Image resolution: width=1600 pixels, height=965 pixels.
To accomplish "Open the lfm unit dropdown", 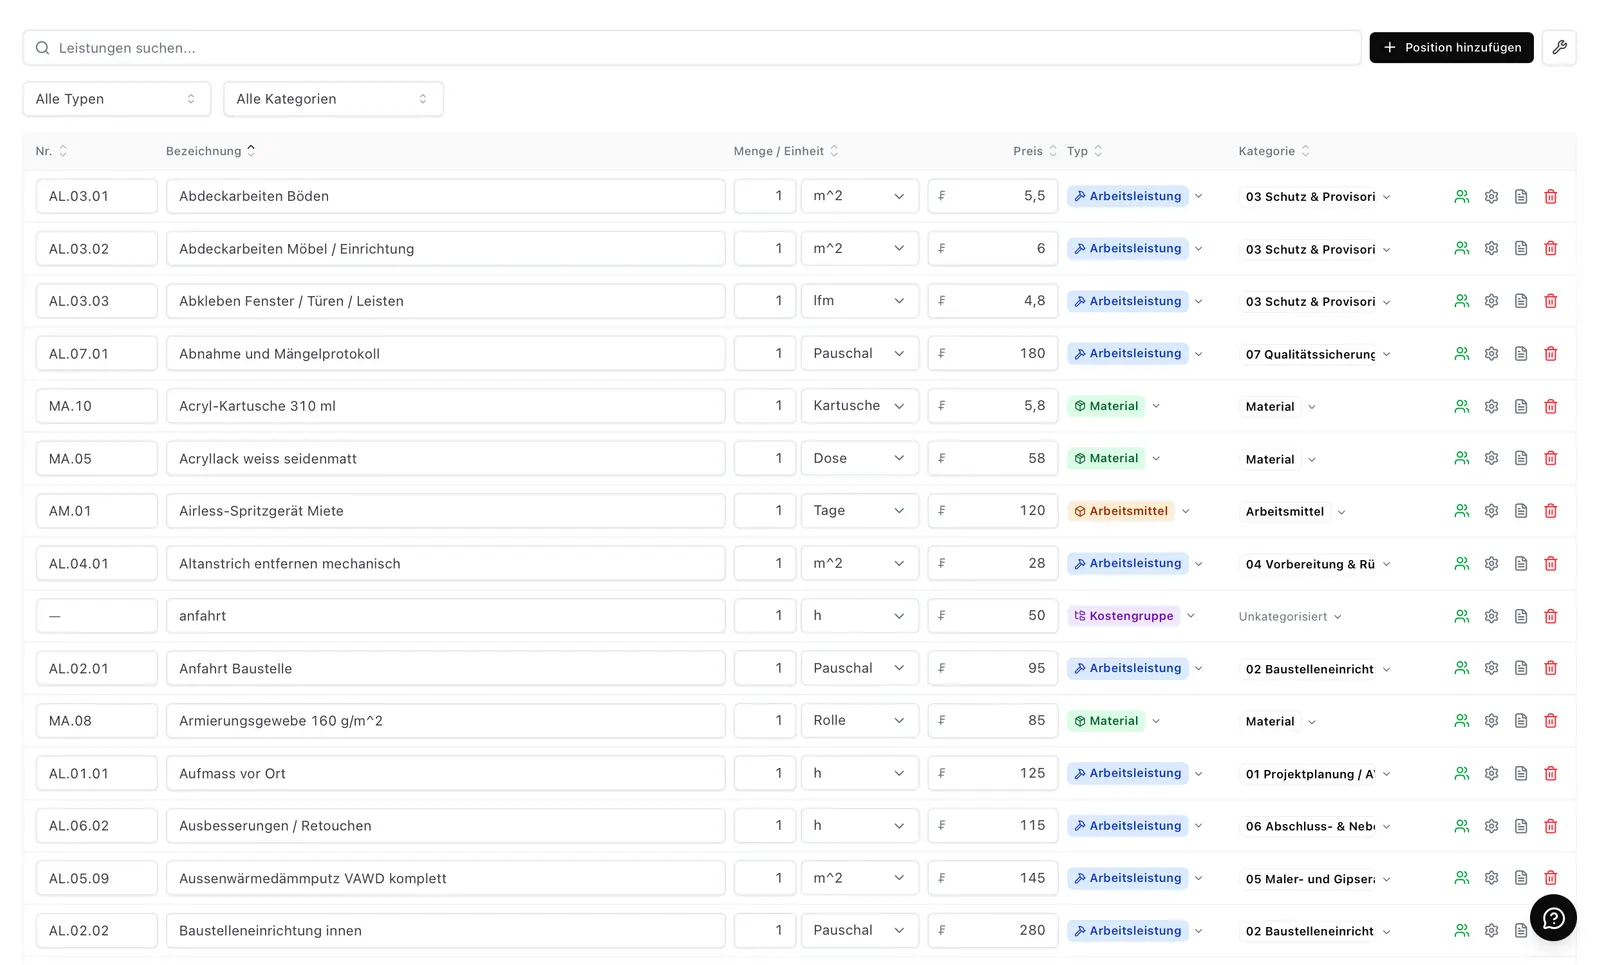I will 859,301.
